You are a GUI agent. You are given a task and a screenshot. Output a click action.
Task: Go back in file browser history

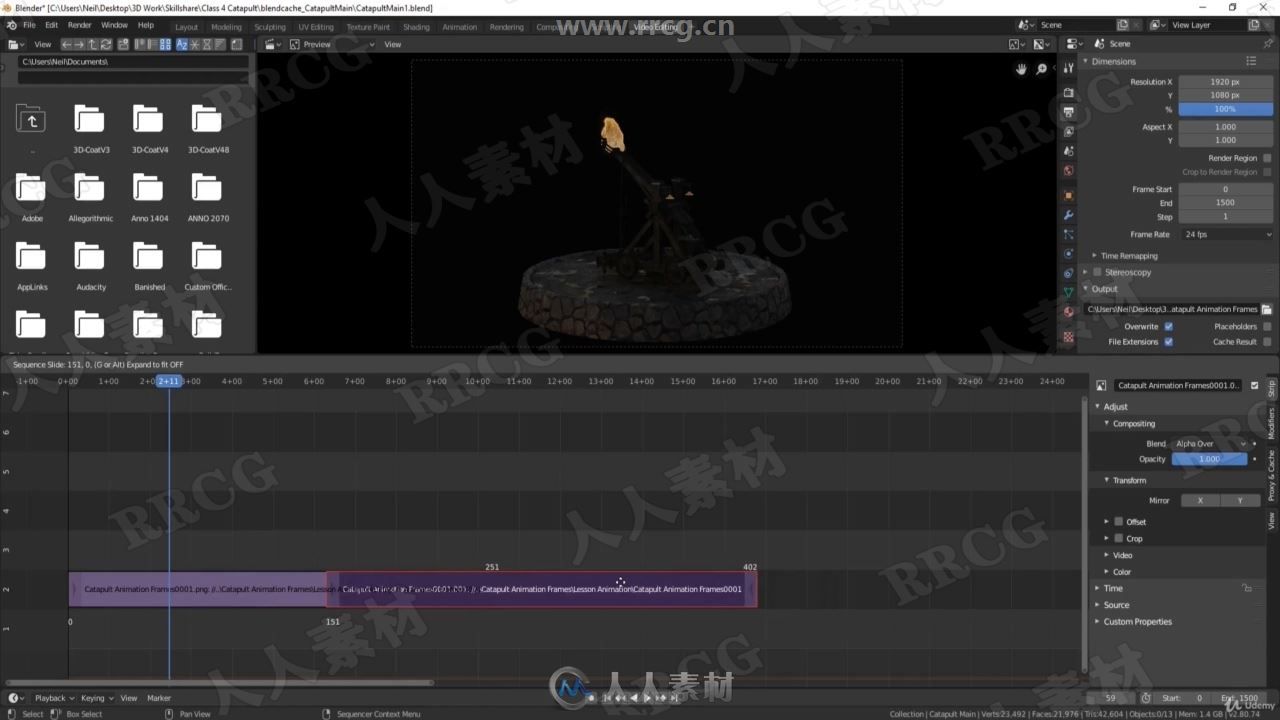(x=66, y=44)
